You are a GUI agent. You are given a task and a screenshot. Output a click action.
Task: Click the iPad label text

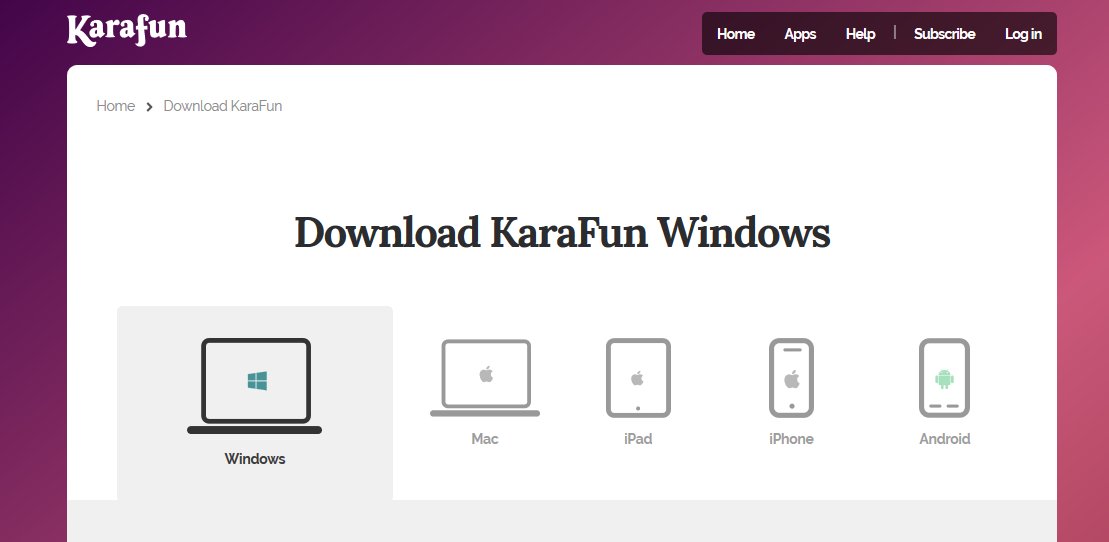(x=638, y=439)
